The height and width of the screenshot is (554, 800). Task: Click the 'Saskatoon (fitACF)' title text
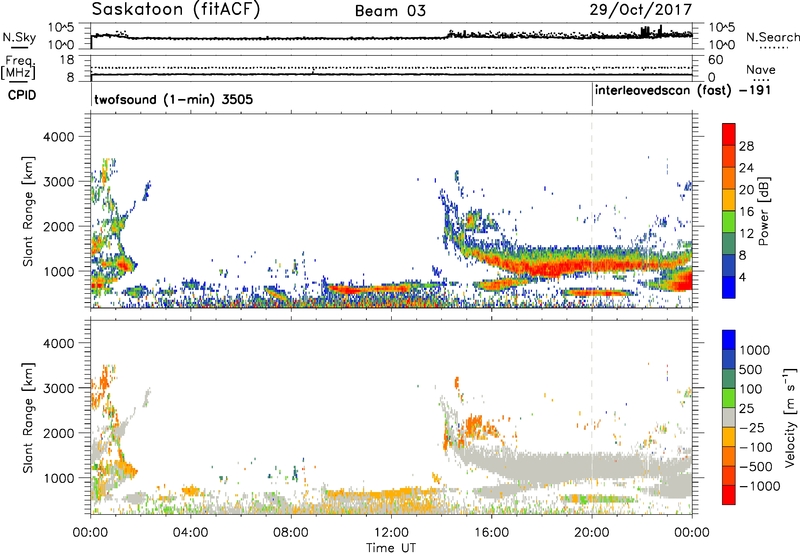coord(176,10)
